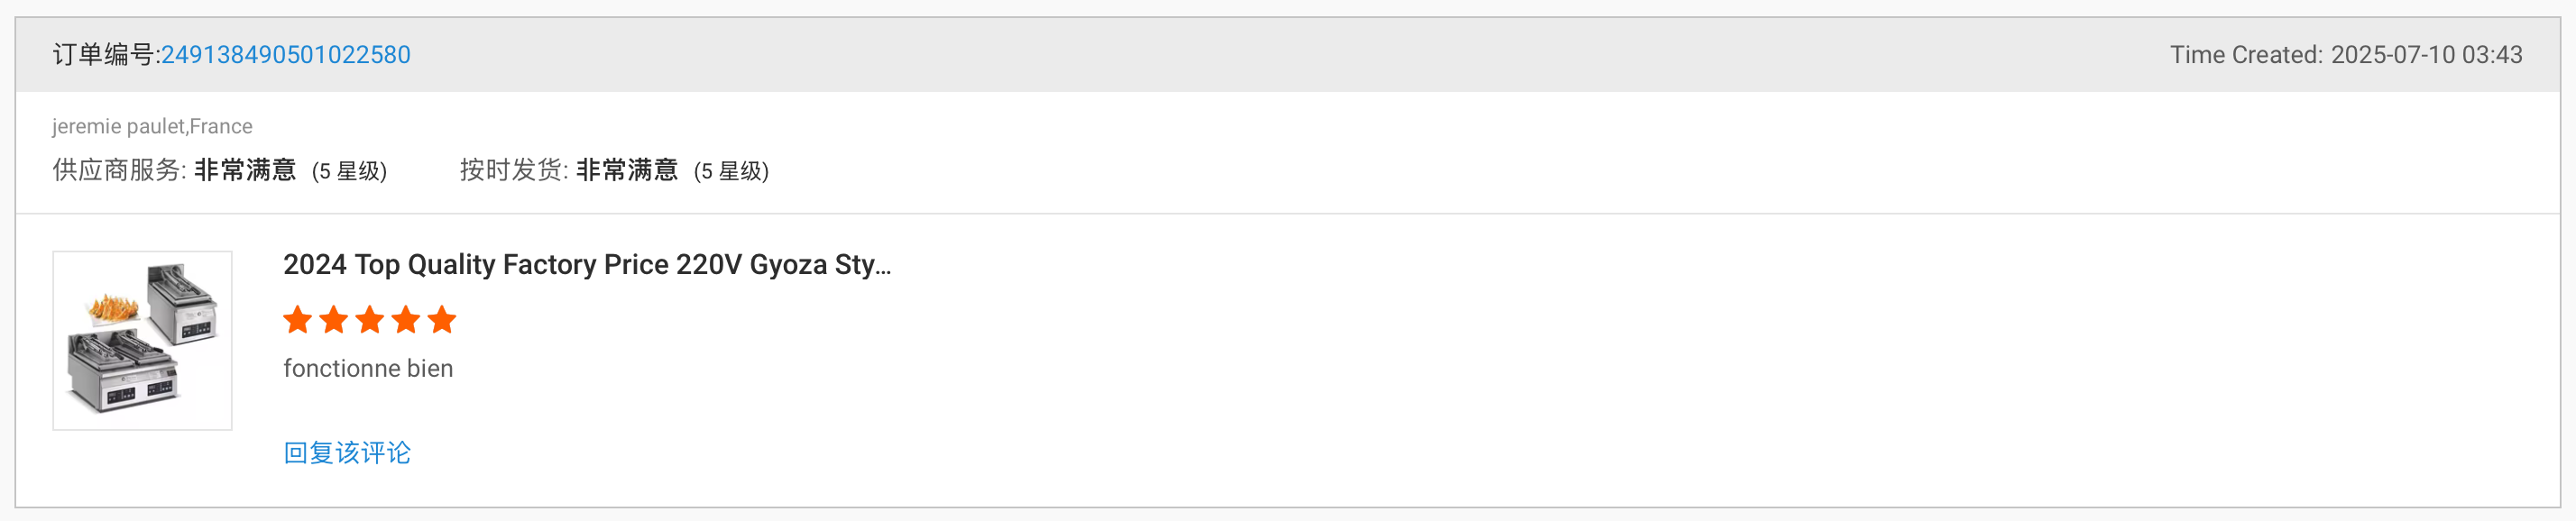Click the 2024 Top Quality Factory Price title
This screenshot has height=521, width=2576.
pyautogui.click(x=586, y=264)
